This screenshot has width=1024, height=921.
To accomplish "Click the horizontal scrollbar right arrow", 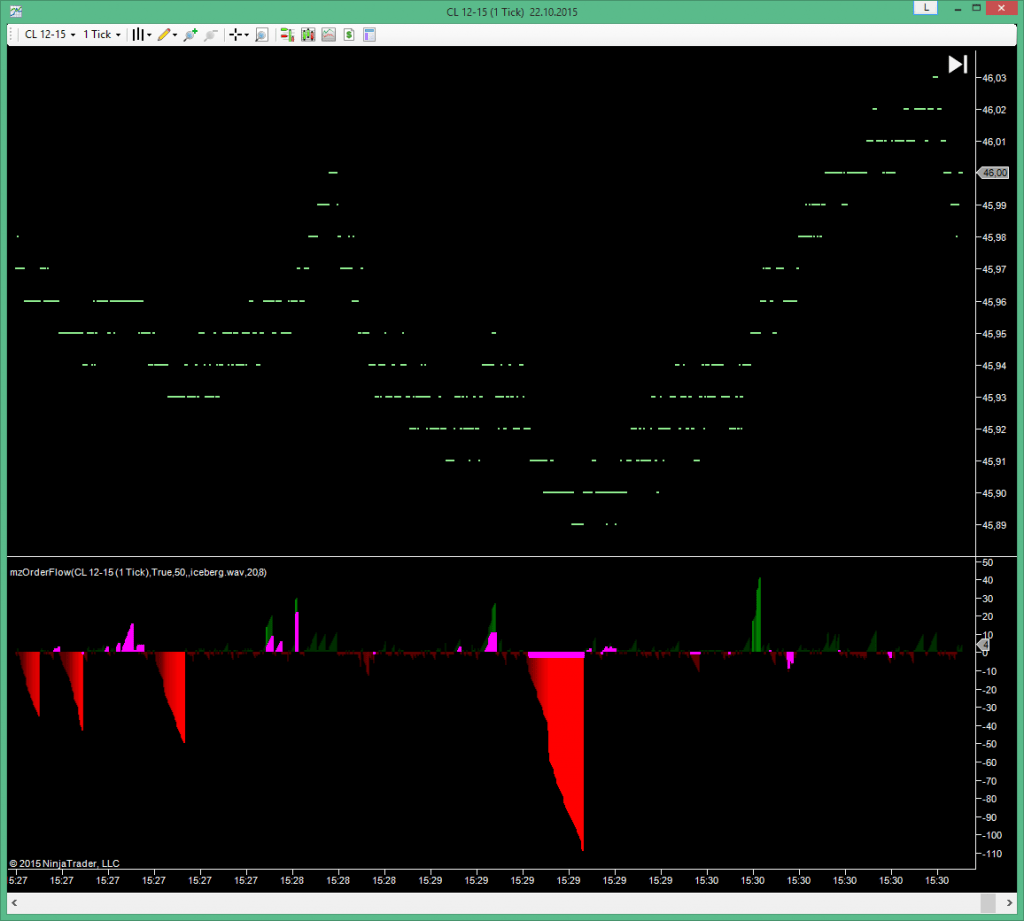I will 1009,903.
